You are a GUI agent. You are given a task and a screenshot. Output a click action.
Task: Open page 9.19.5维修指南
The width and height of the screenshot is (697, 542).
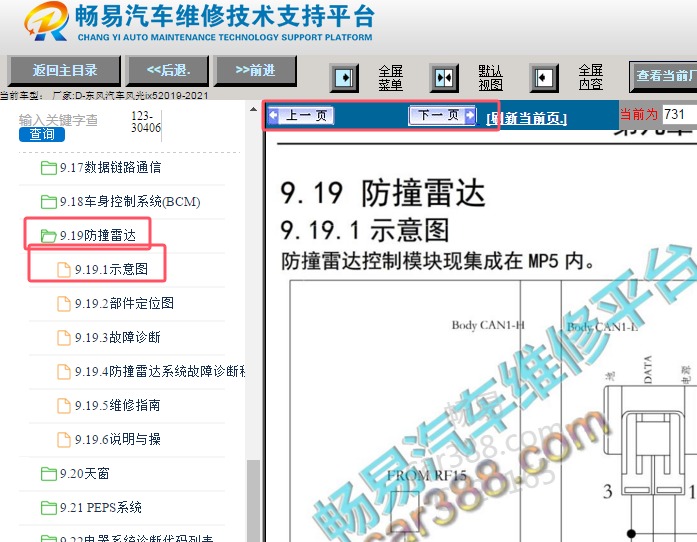[117, 405]
